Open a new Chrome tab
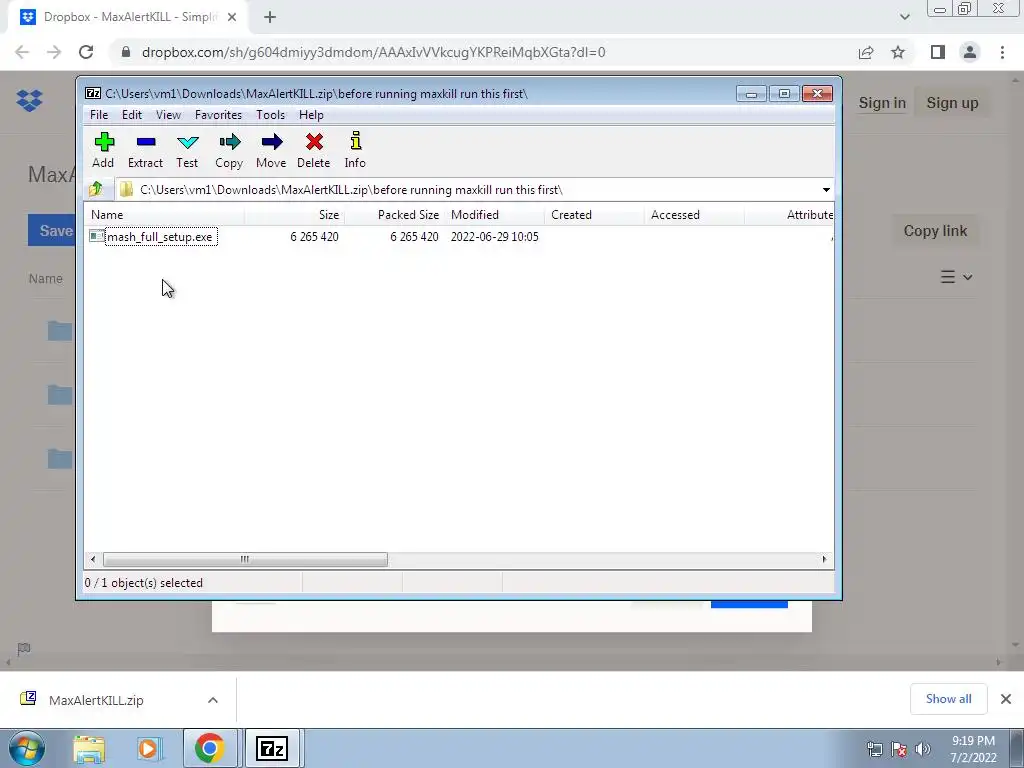Image resolution: width=1024 pixels, height=768 pixels. (x=270, y=17)
